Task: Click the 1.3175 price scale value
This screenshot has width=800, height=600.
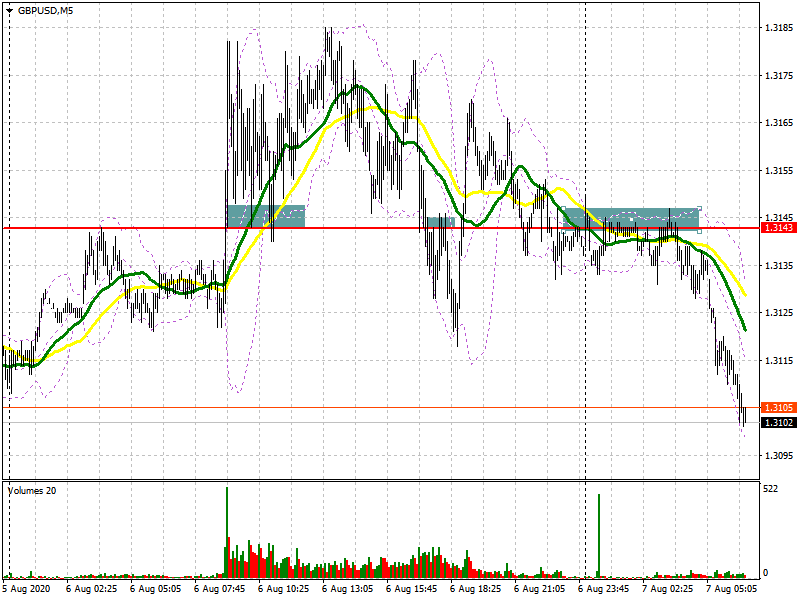Action: [779, 76]
